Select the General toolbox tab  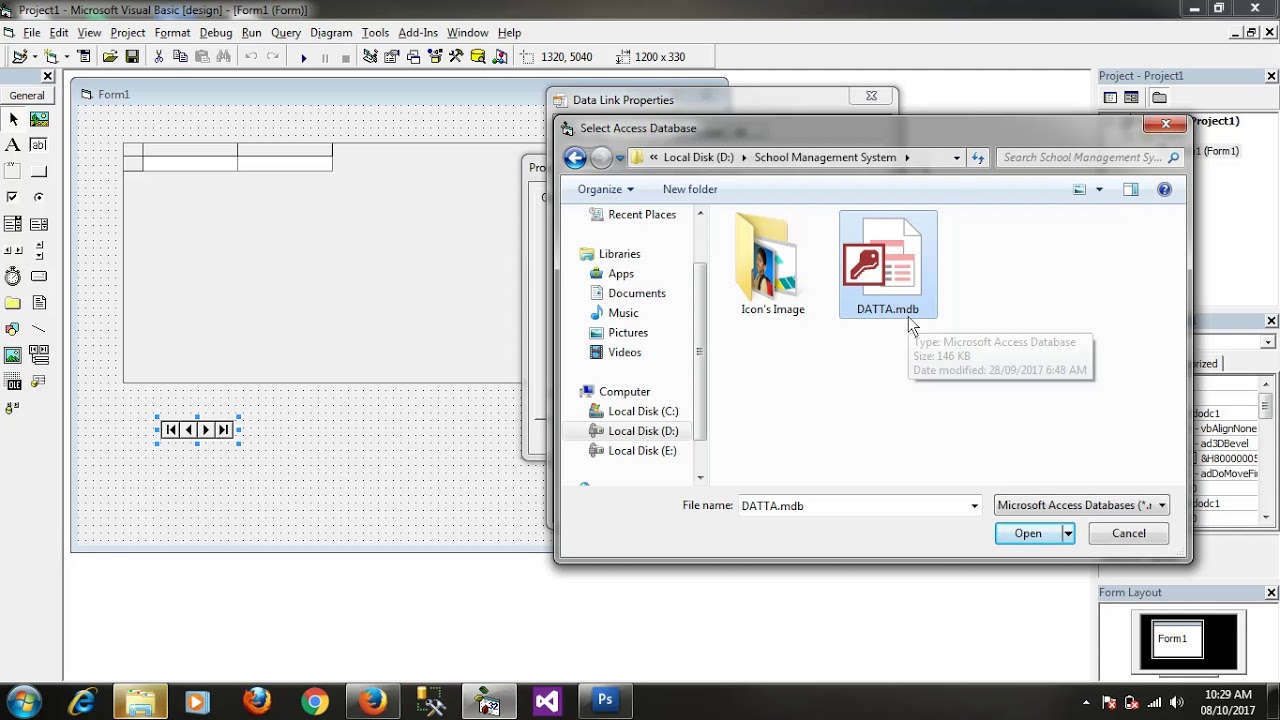pyautogui.click(x=27, y=96)
